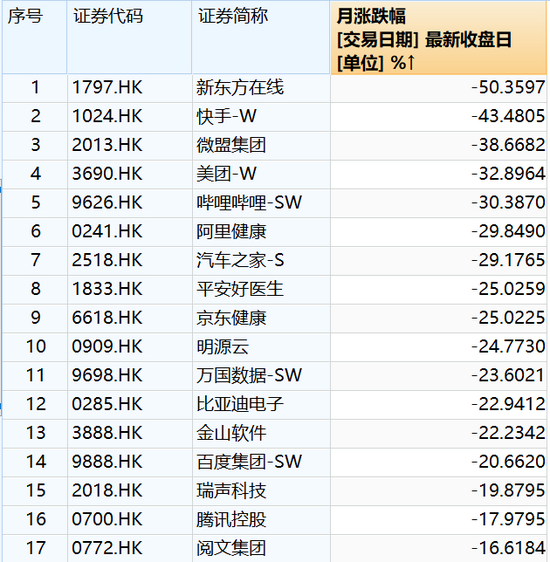Select code 9626.HK for 哔哩哔哩-SW
The image size is (550, 562).
[x=107, y=203]
